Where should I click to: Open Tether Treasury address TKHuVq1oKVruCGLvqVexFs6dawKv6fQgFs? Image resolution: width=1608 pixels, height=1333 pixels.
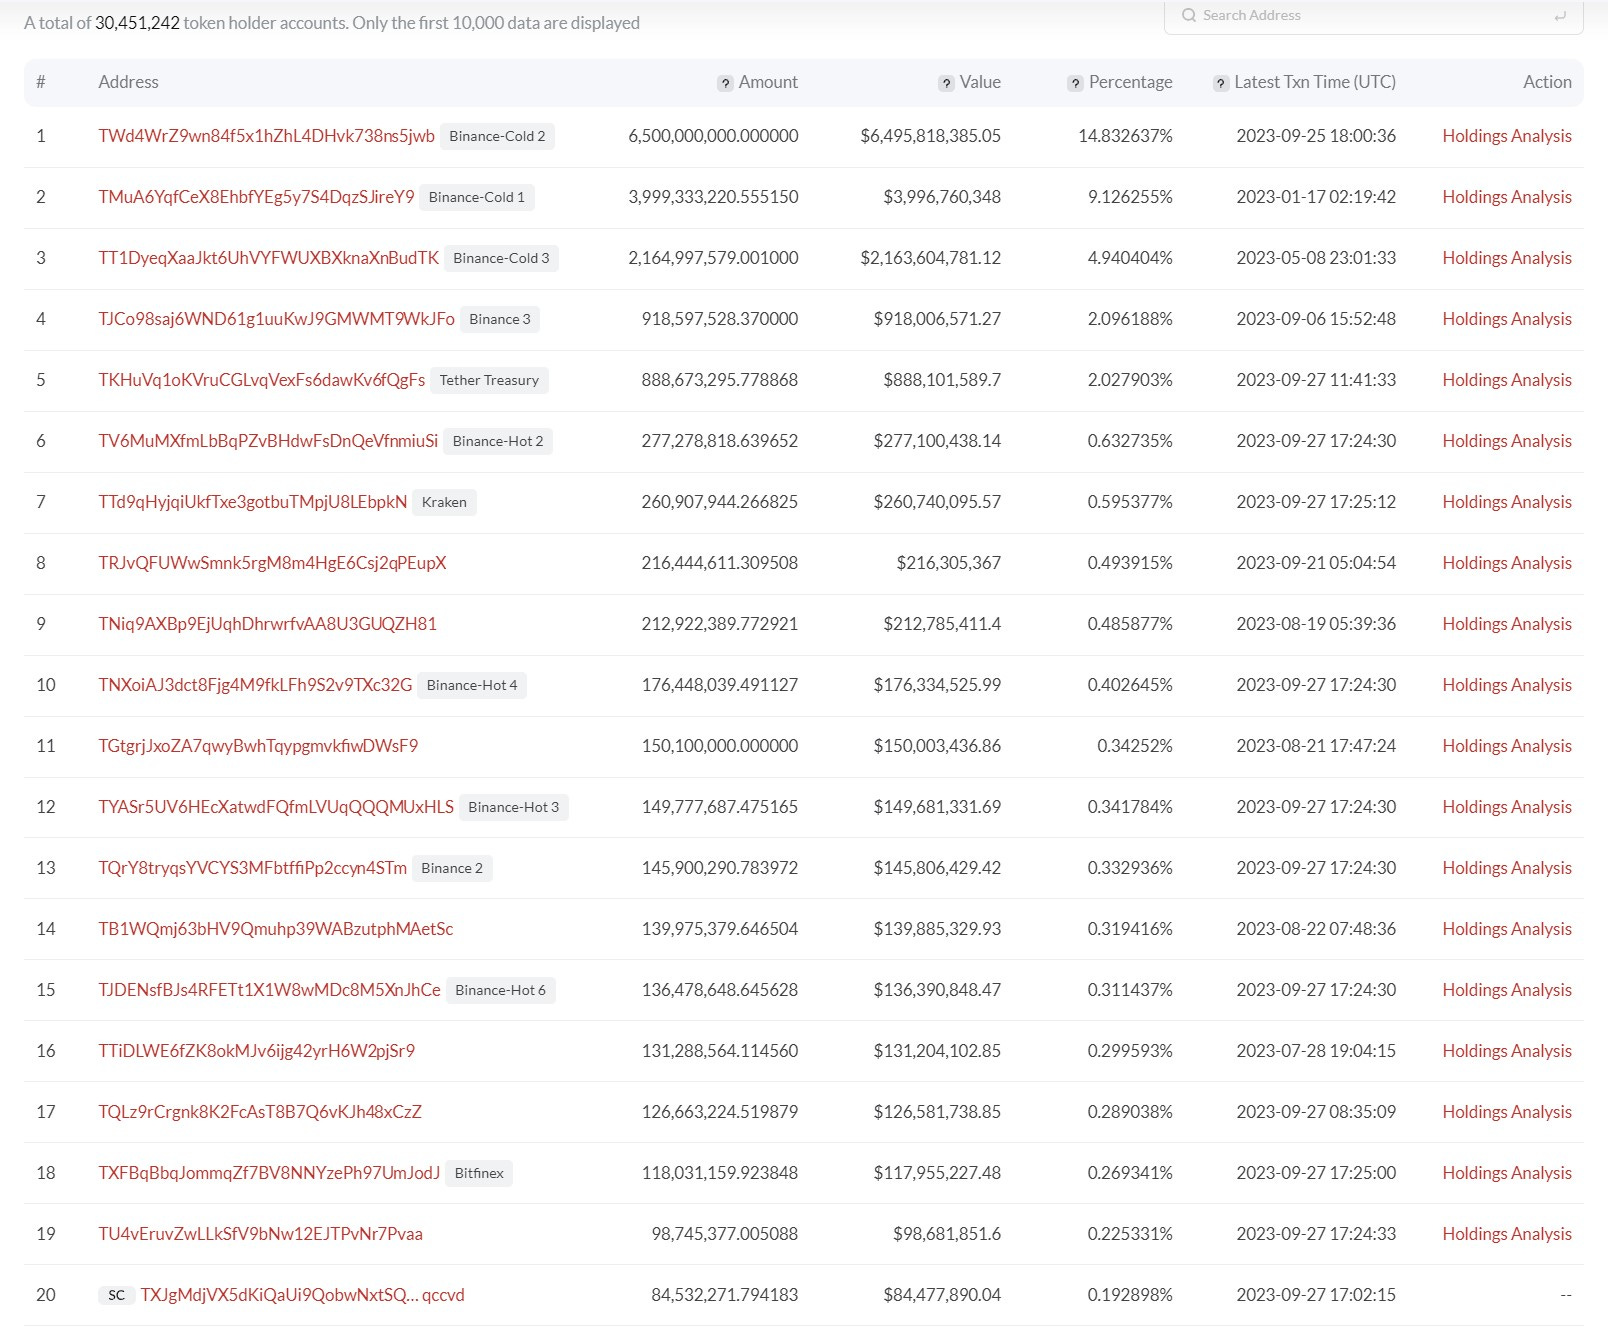coord(261,380)
